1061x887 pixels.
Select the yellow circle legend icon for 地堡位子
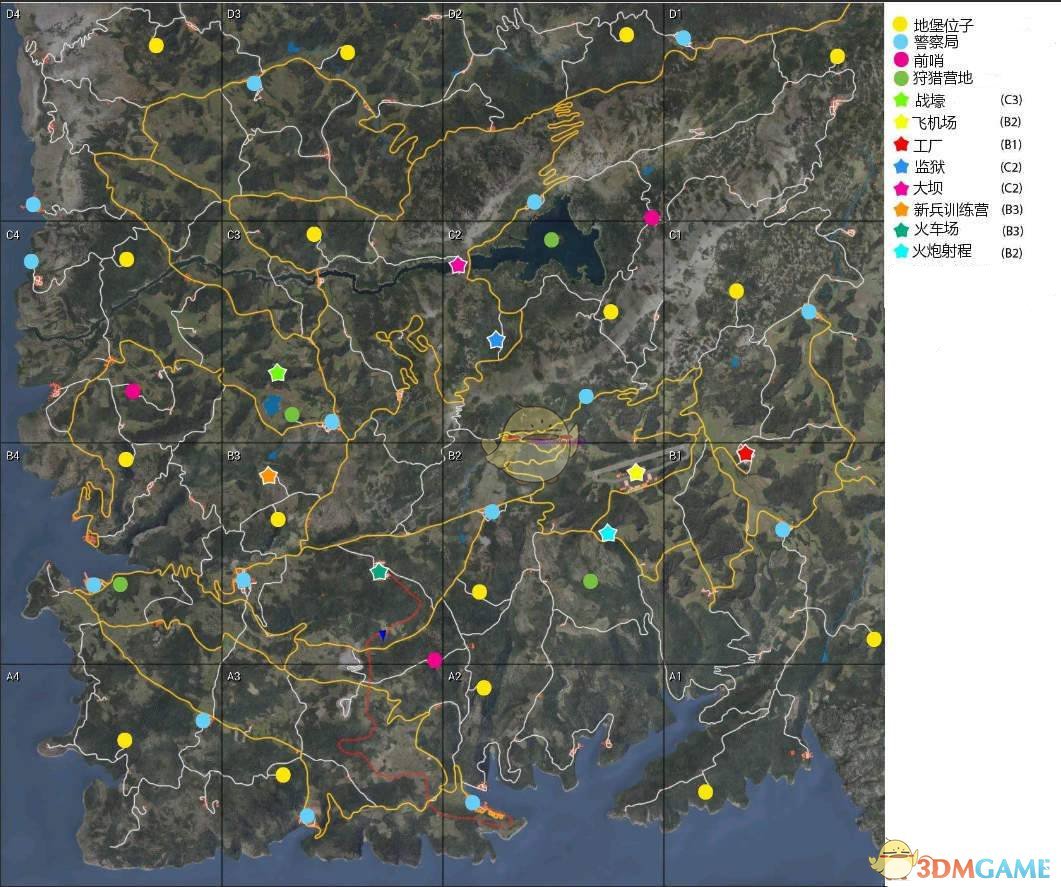(x=900, y=25)
